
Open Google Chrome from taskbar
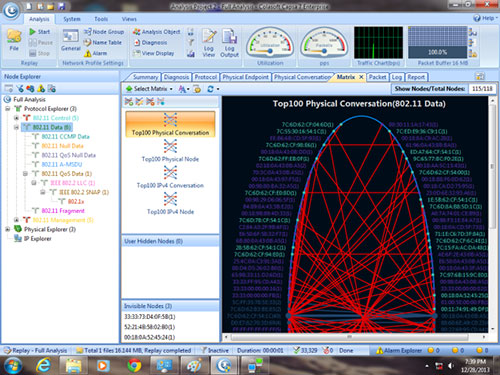[x=134, y=366]
